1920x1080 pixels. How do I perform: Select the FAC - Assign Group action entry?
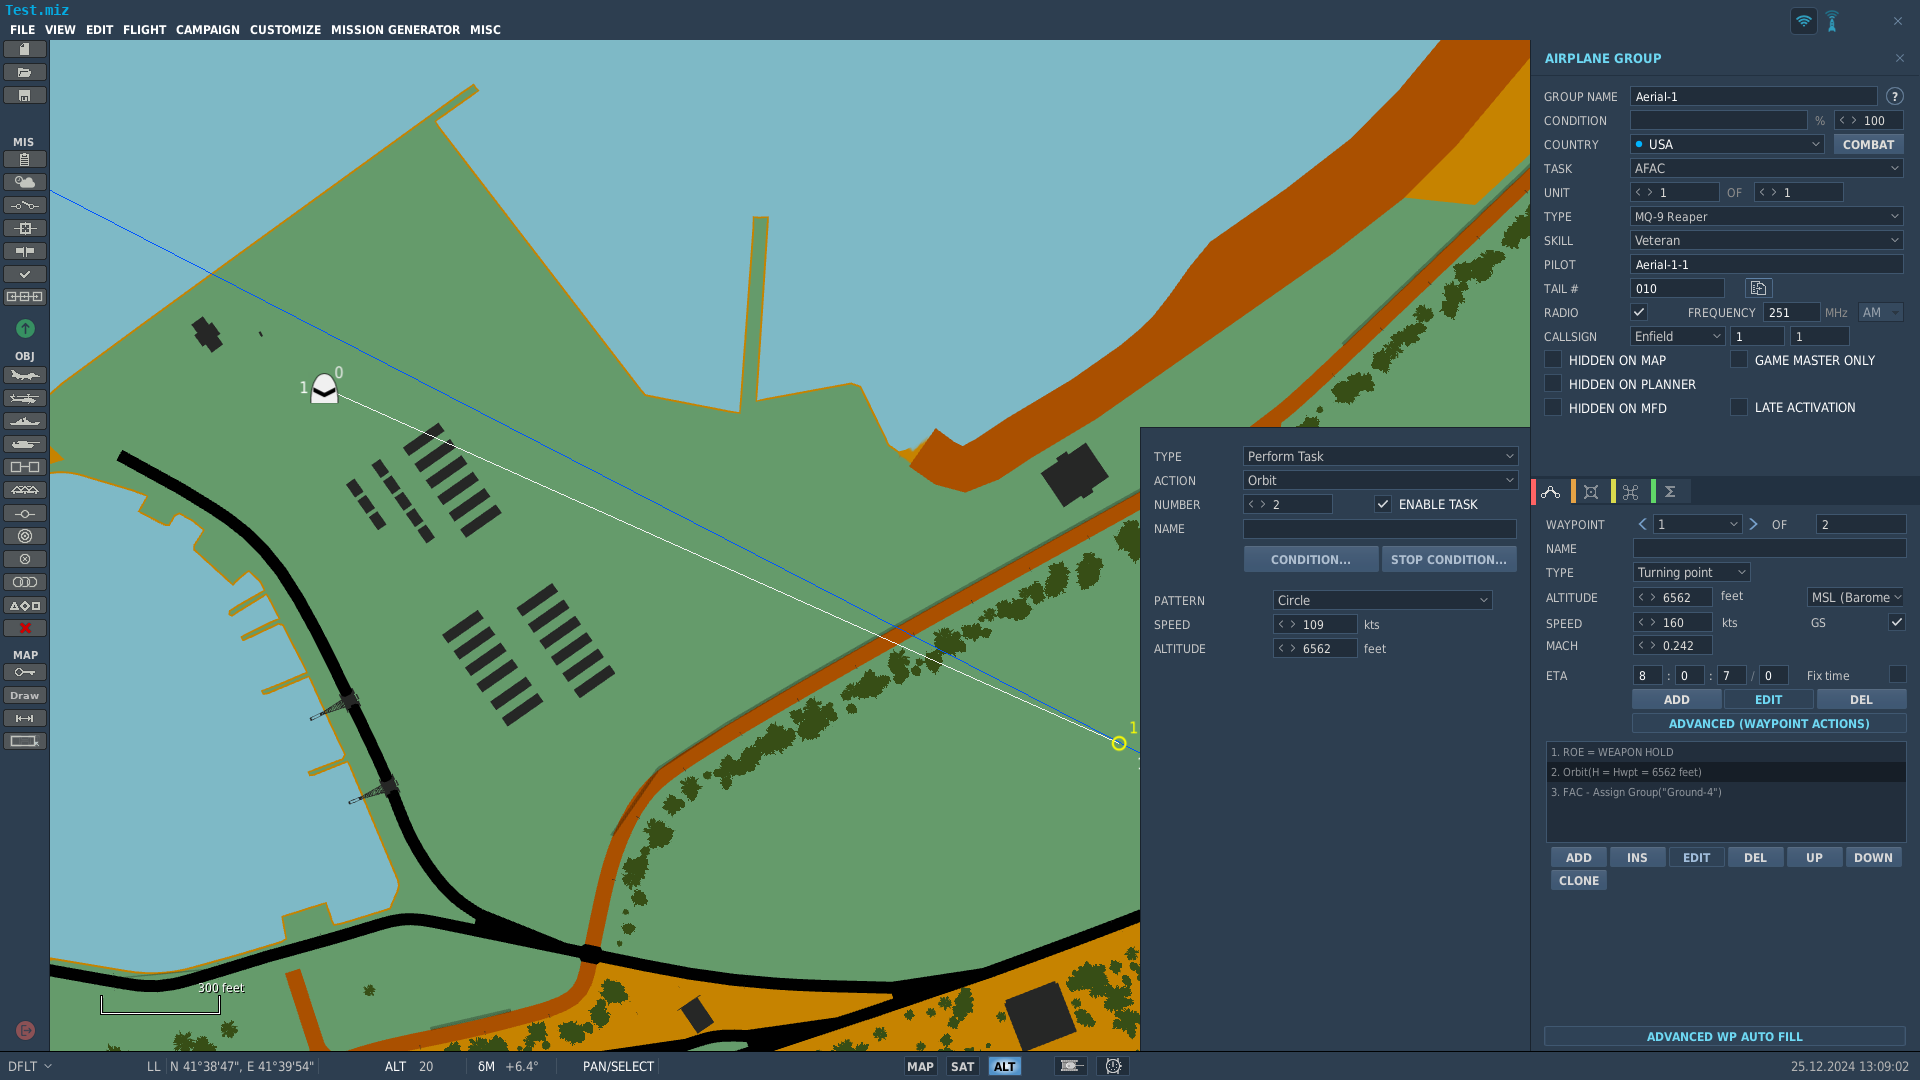click(1725, 792)
